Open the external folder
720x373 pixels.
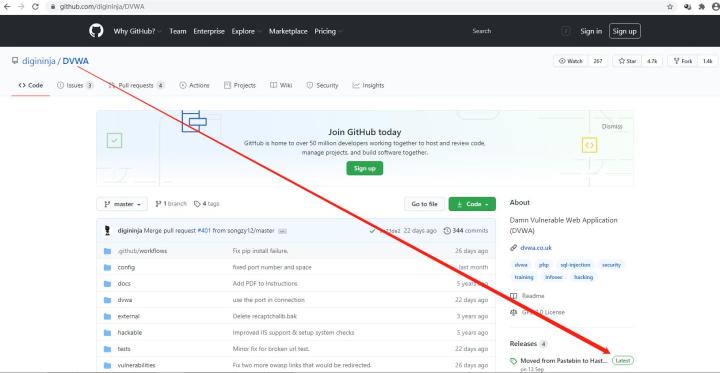pyautogui.click(x=128, y=316)
